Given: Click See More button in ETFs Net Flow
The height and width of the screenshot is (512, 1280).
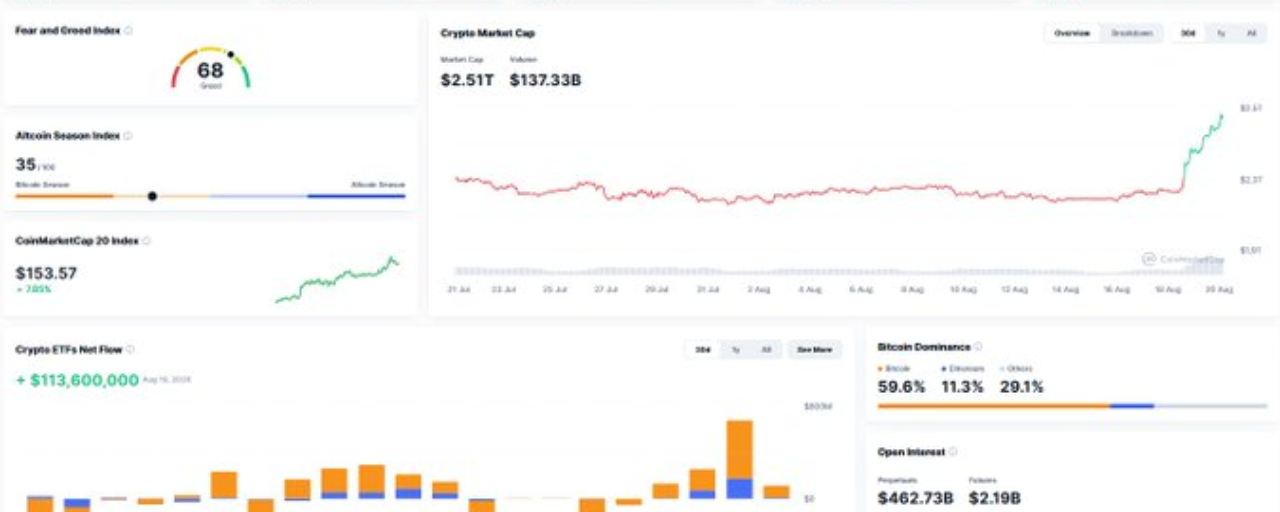Looking at the screenshot, I should pyautogui.click(x=815, y=350).
